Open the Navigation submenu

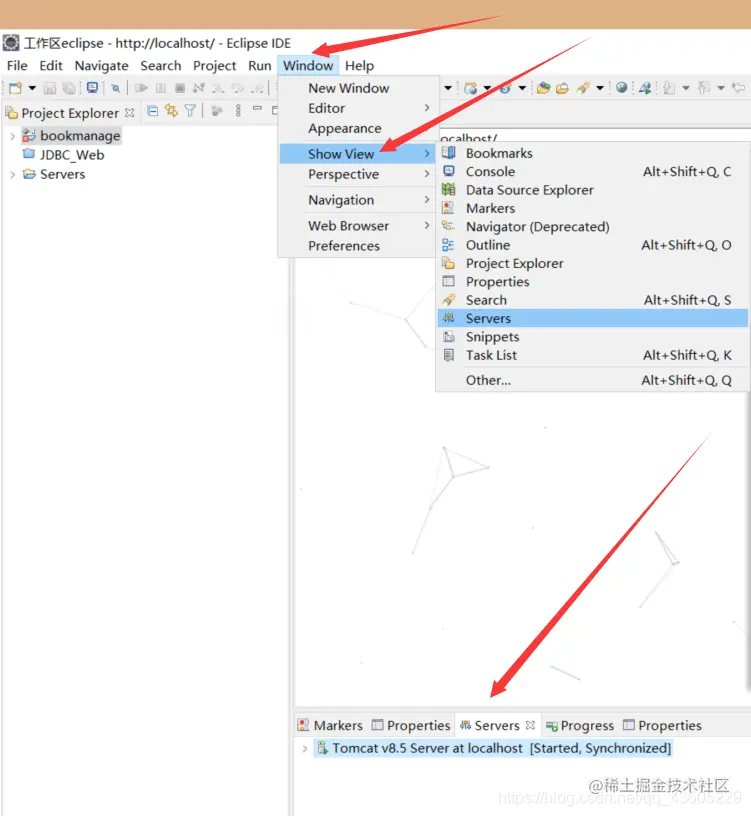click(x=359, y=200)
